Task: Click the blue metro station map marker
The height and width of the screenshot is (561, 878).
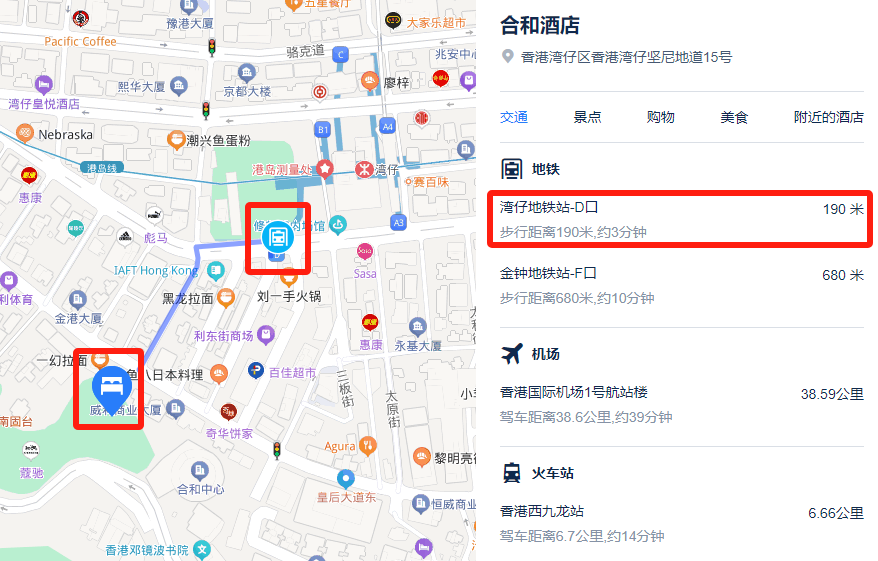Action: pos(278,237)
